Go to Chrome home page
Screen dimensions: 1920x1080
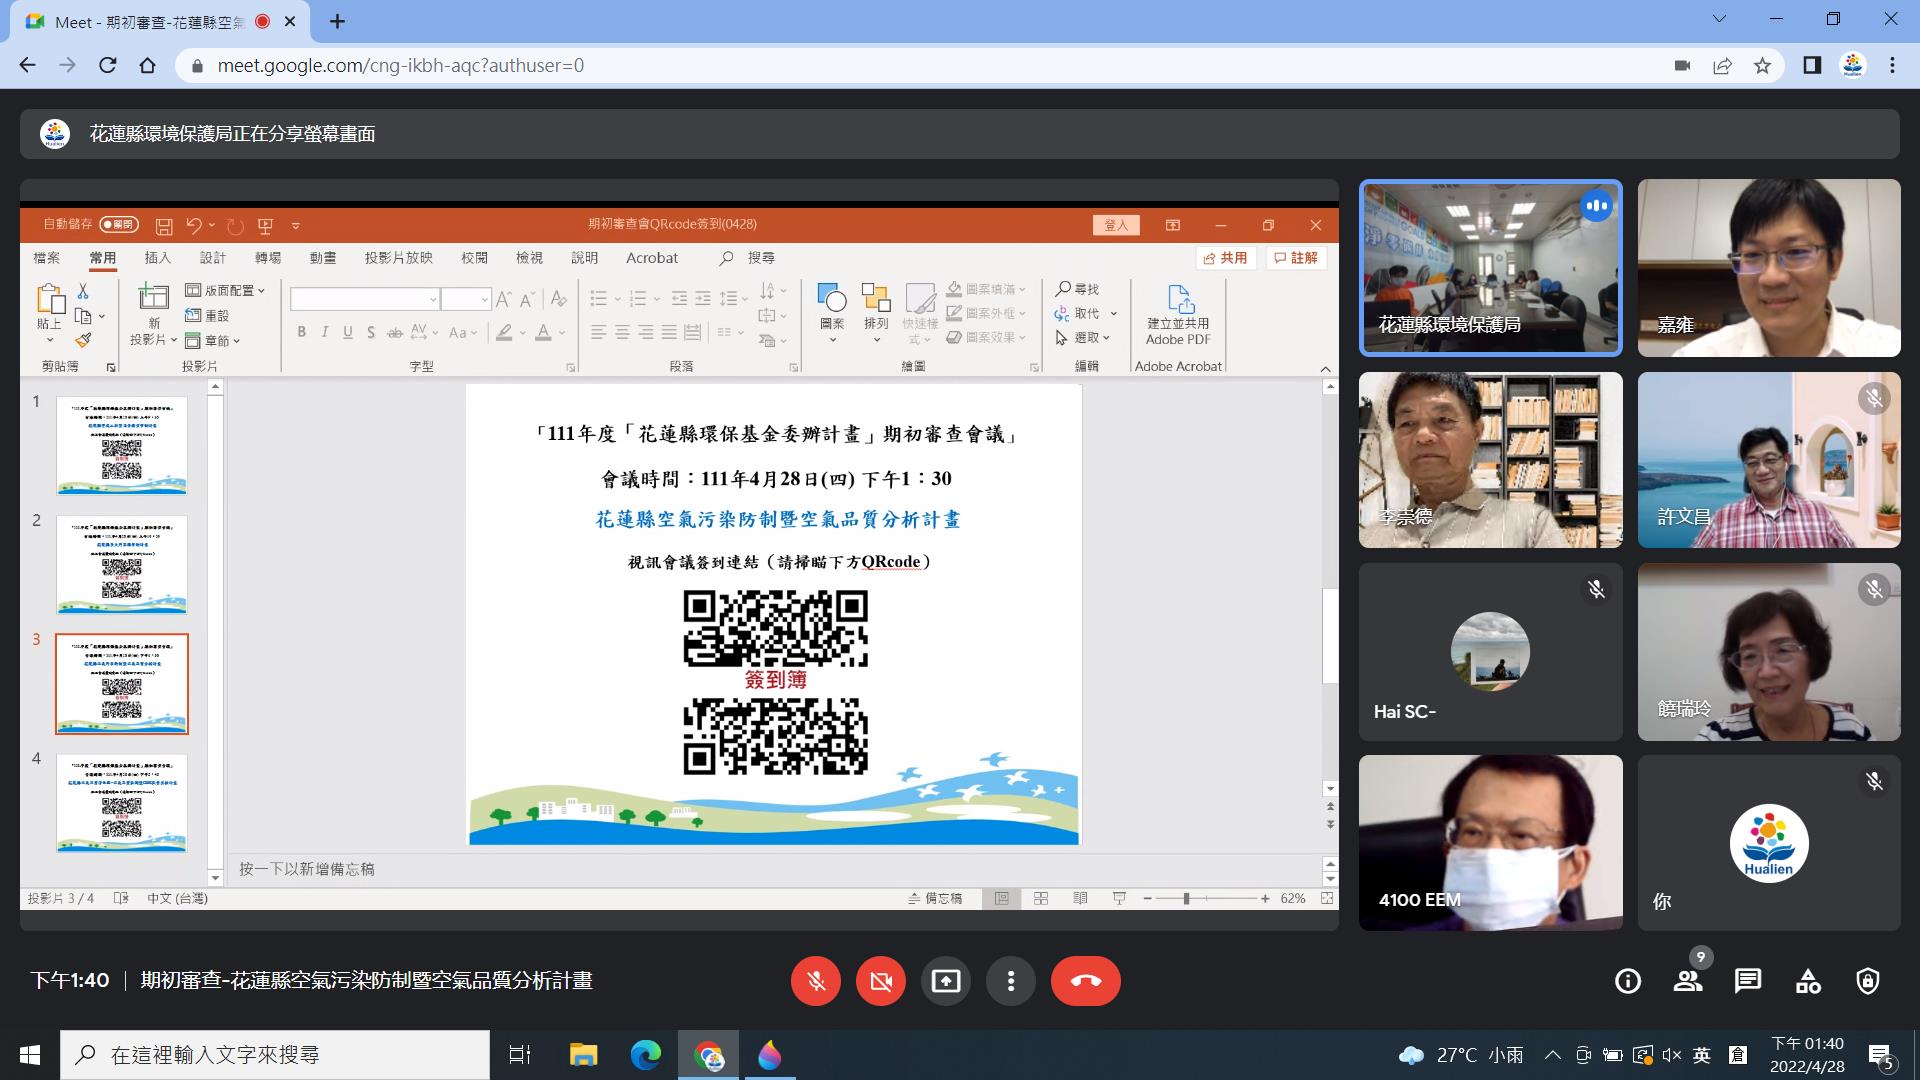point(148,66)
